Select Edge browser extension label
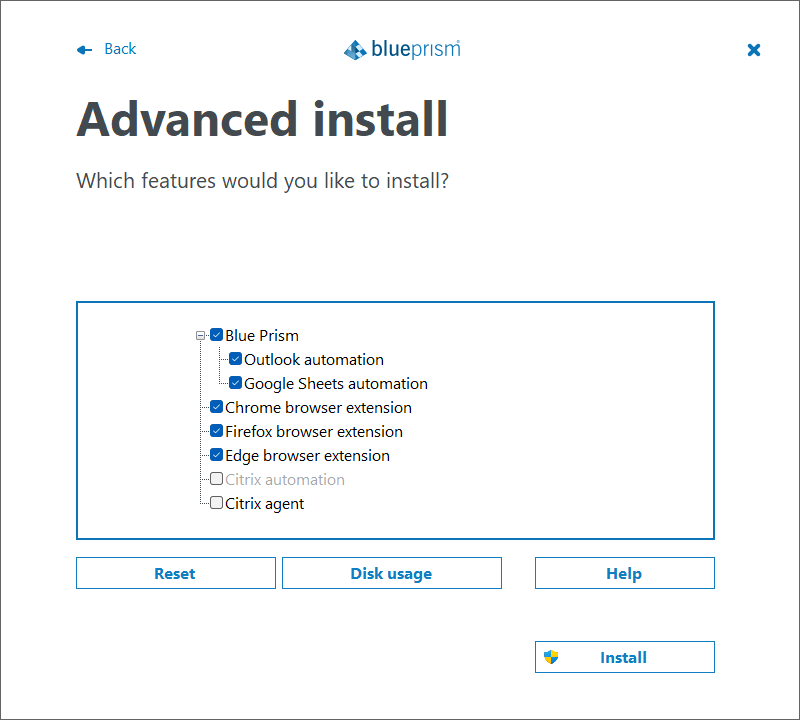 click(307, 456)
